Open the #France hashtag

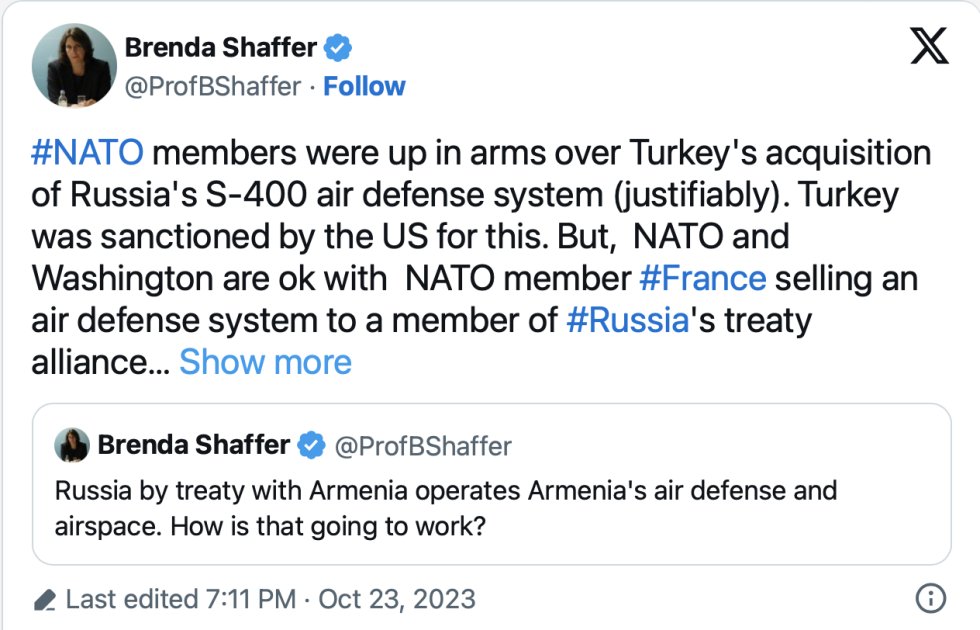(702, 279)
